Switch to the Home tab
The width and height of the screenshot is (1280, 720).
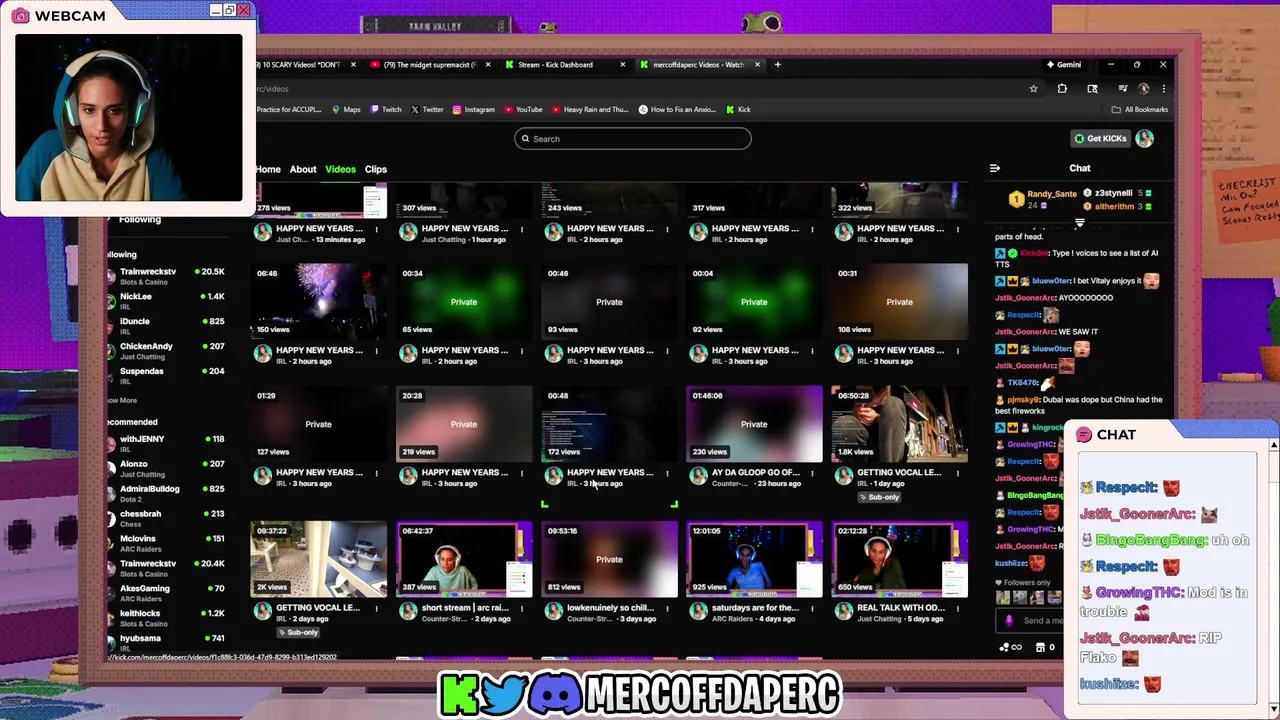(x=268, y=169)
